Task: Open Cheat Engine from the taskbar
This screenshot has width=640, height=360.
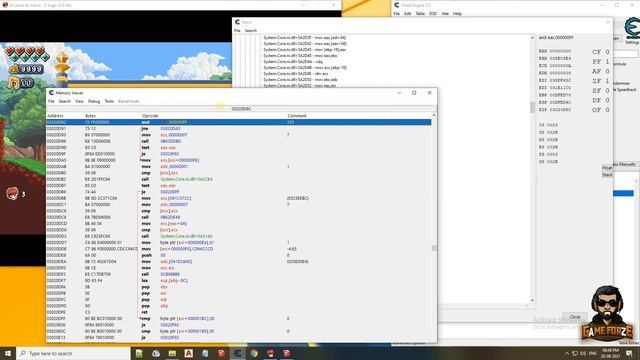Action: [238, 353]
